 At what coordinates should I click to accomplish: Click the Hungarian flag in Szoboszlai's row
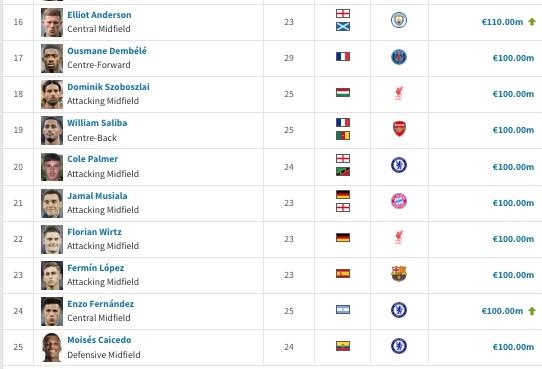343,93
